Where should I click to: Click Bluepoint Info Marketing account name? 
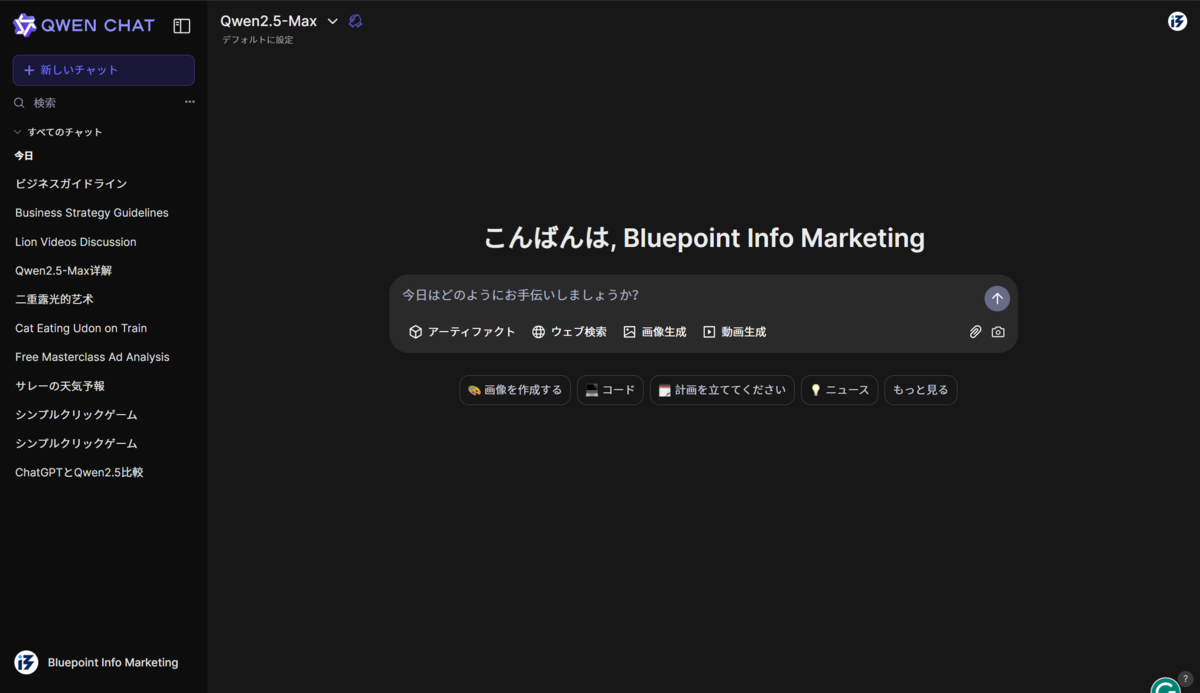113,663
